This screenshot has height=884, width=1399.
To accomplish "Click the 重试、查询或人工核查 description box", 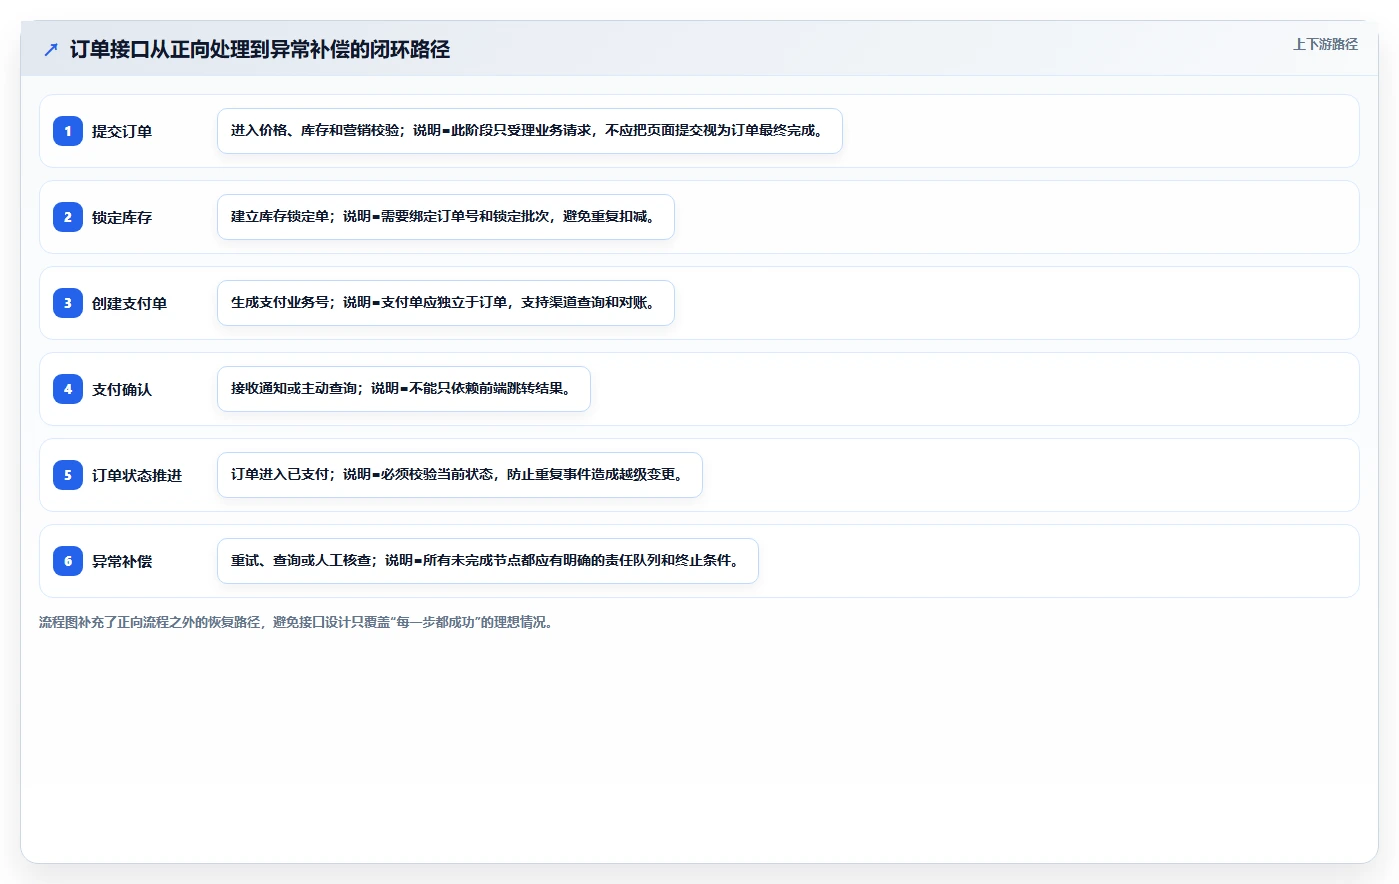I will click(488, 561).
